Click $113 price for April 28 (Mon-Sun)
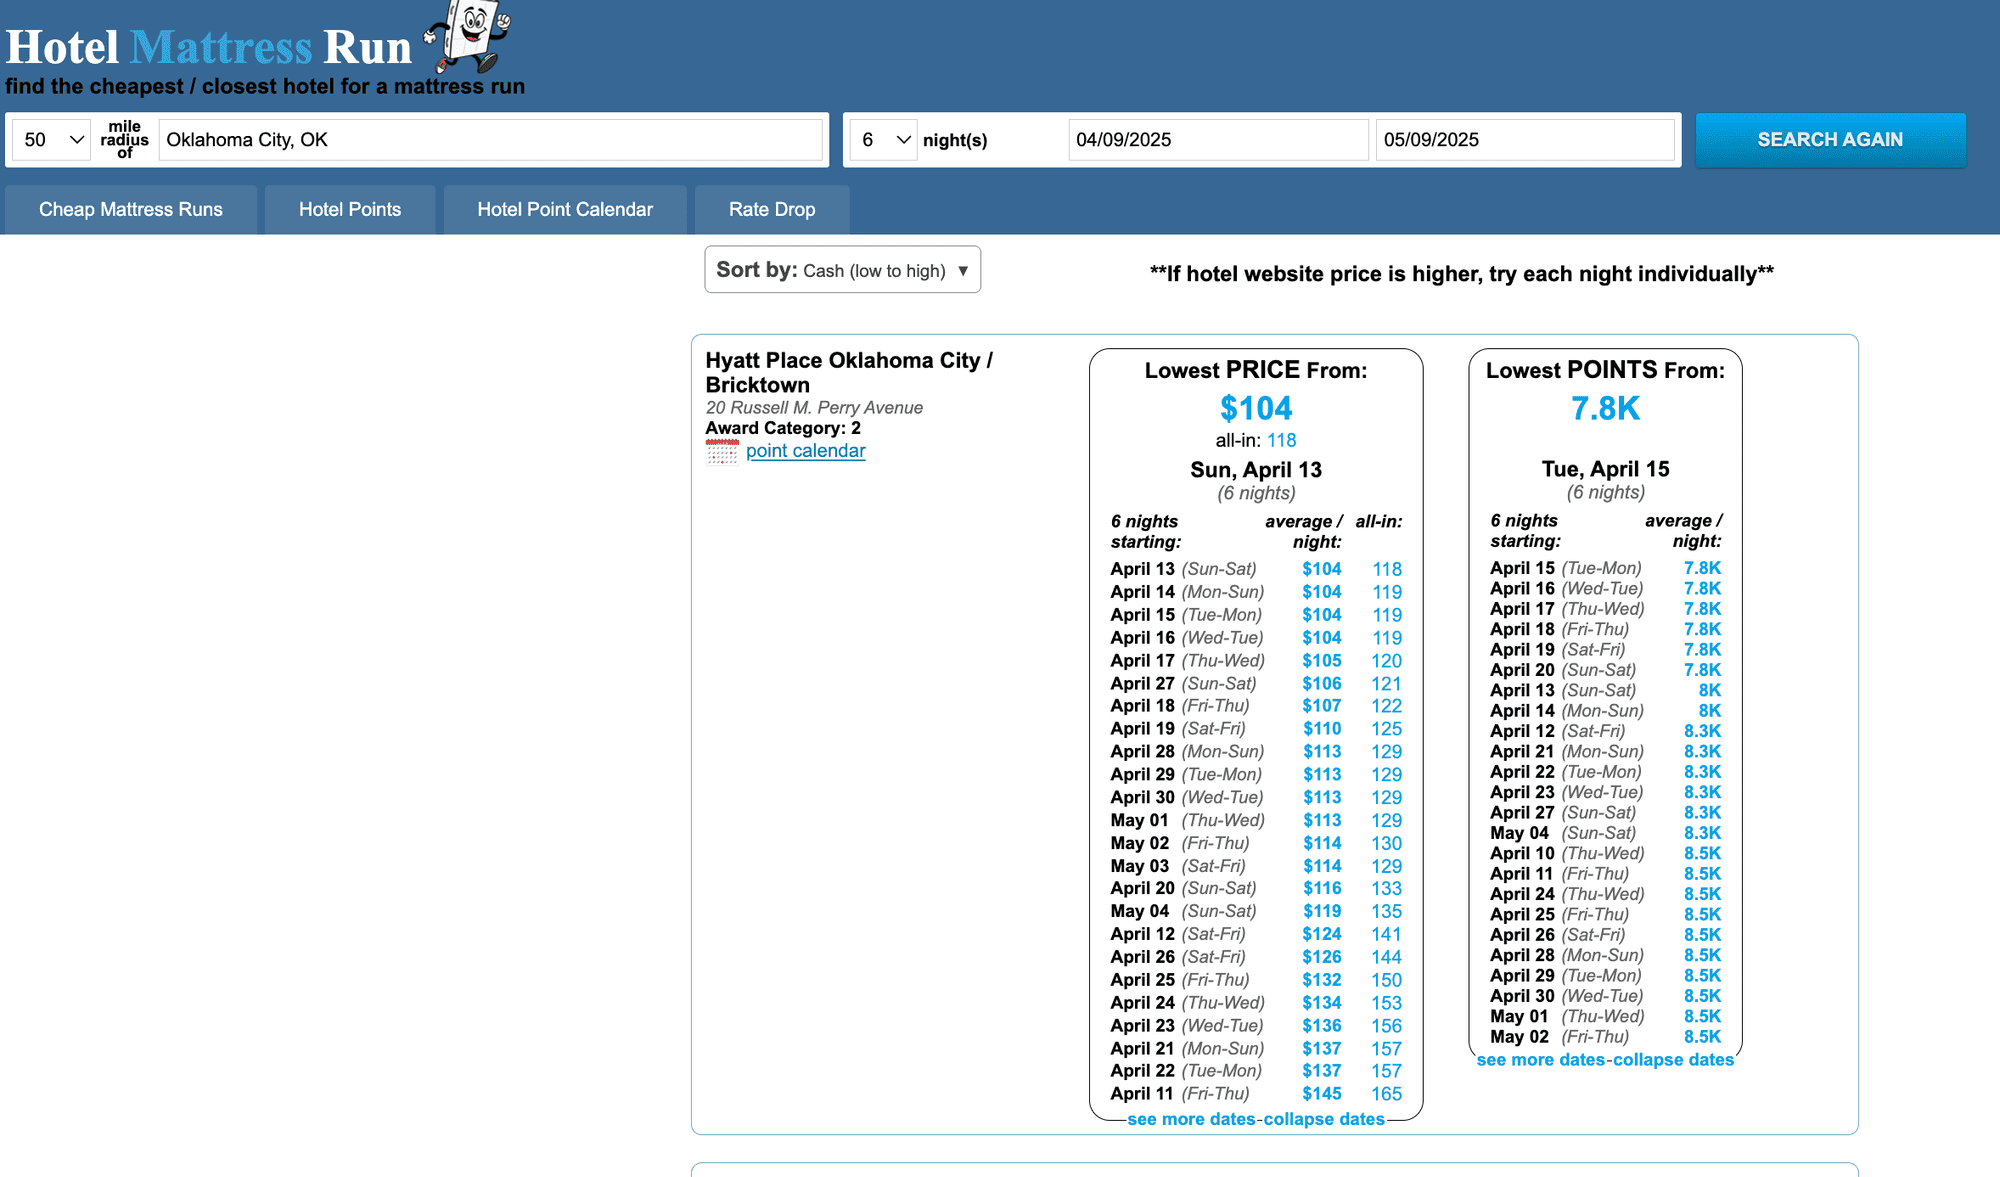The width and height of the screenshot is (2000, 1177). click(x=1321, y=752)
